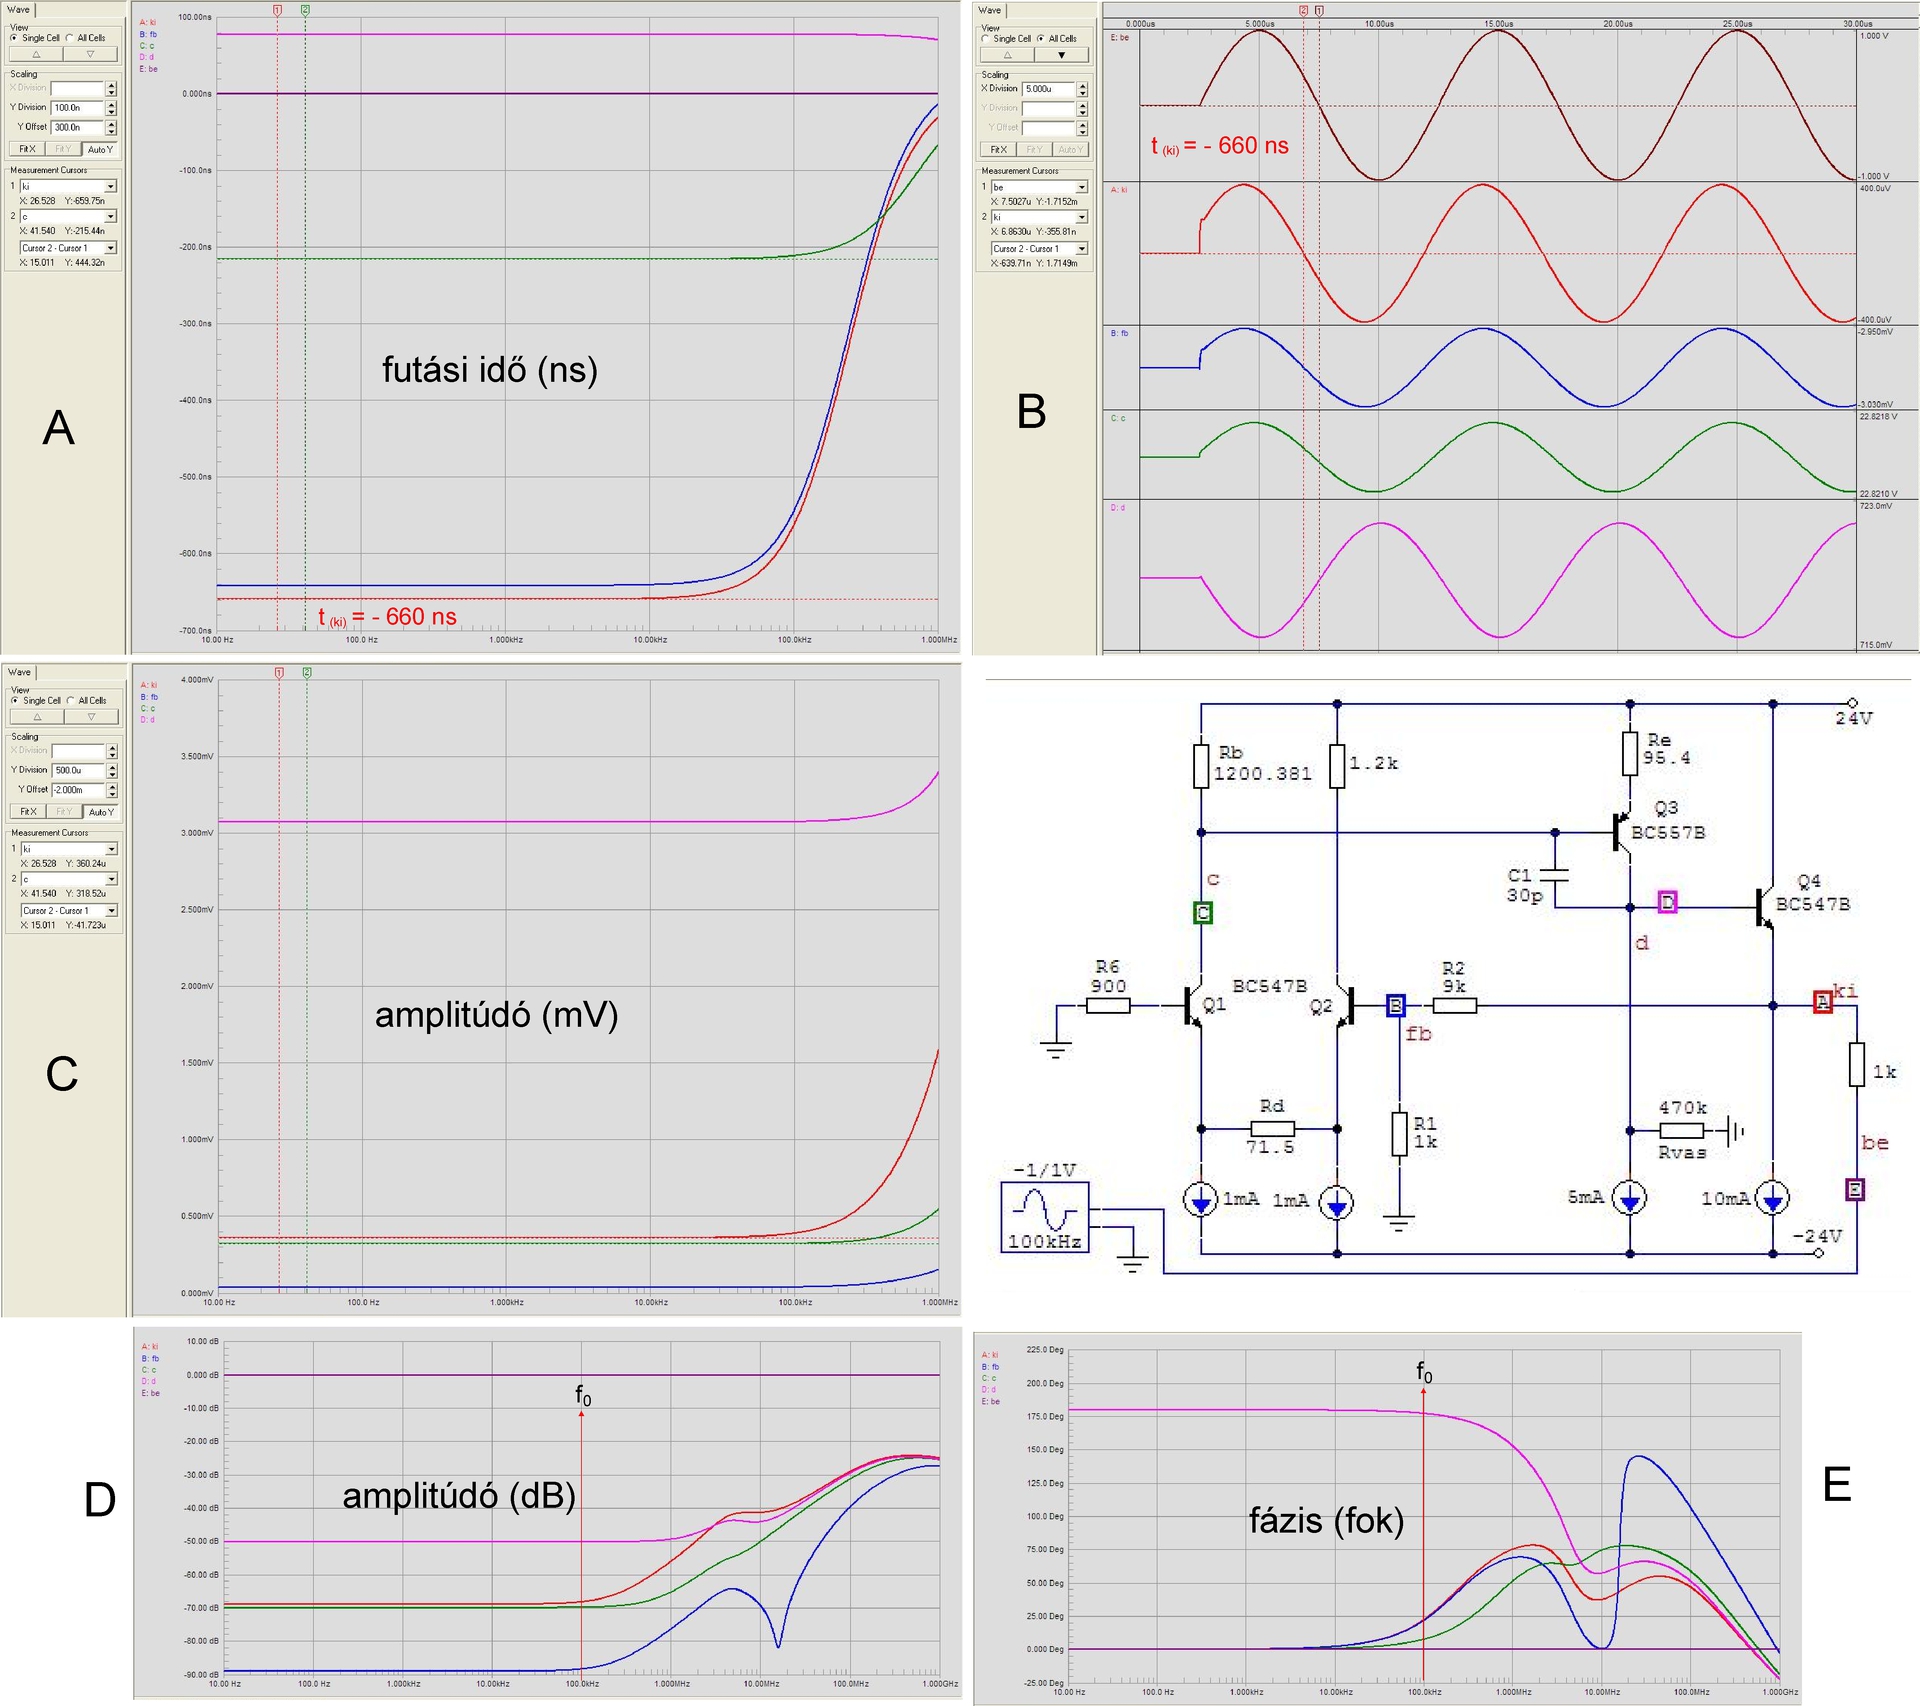Viewport: 1920px width, 1706px height.
Task: Click the red A probe marker at ki
Action: 1823,1002
